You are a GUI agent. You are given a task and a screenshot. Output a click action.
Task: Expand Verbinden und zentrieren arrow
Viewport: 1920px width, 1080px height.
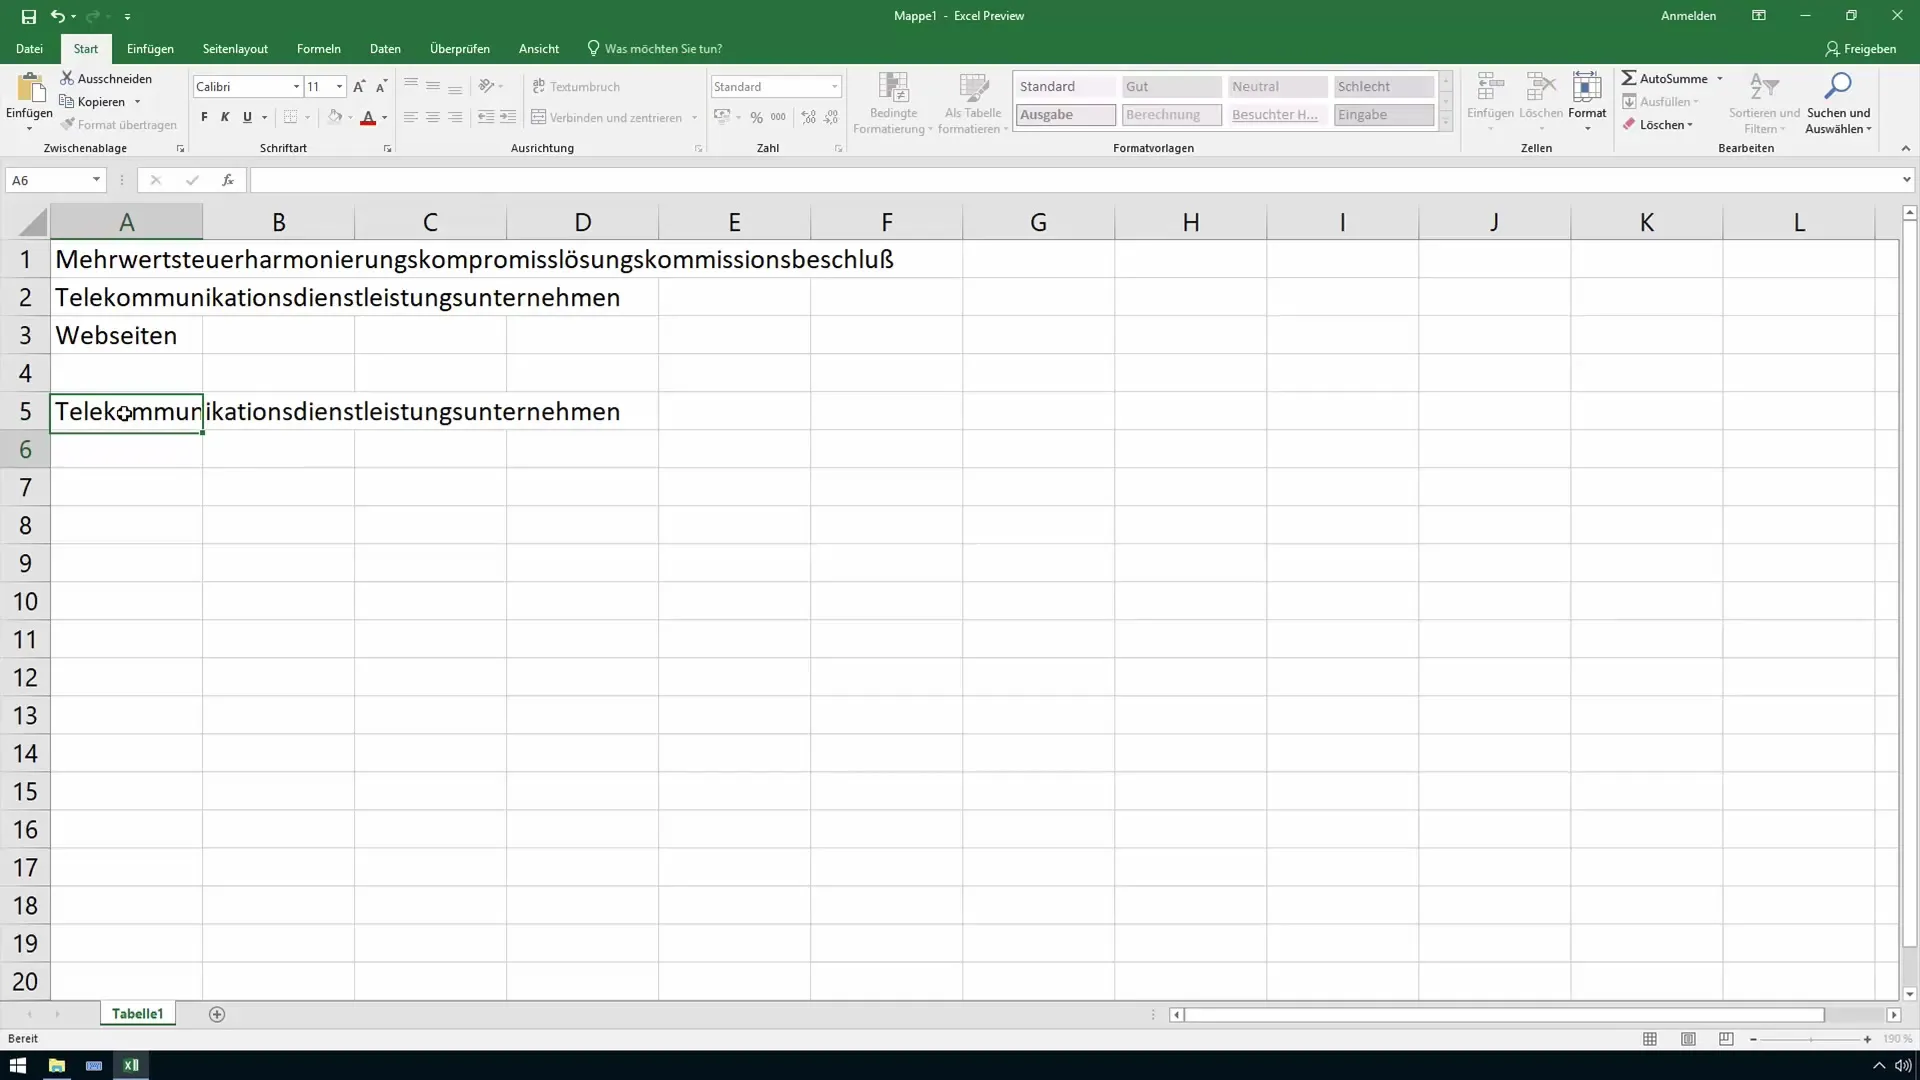point(694,118)
